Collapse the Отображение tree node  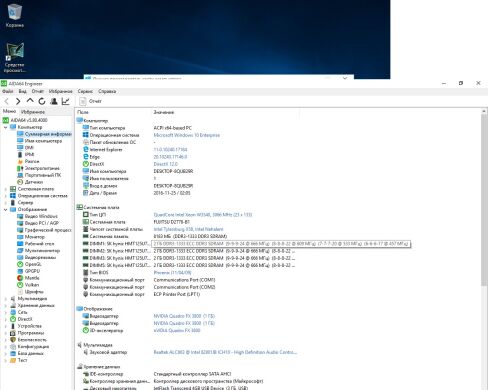[5, 210]
